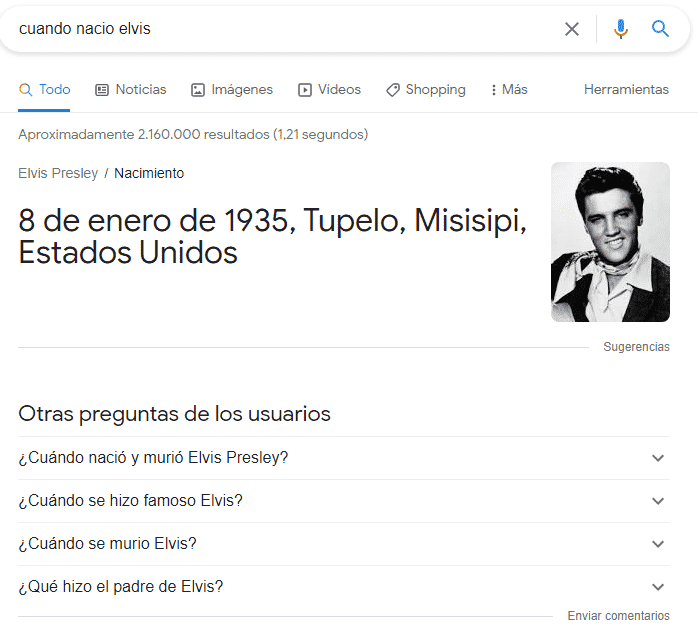Expand '¿Qué hizo el padre de Elvis?'

click(344, 587)
